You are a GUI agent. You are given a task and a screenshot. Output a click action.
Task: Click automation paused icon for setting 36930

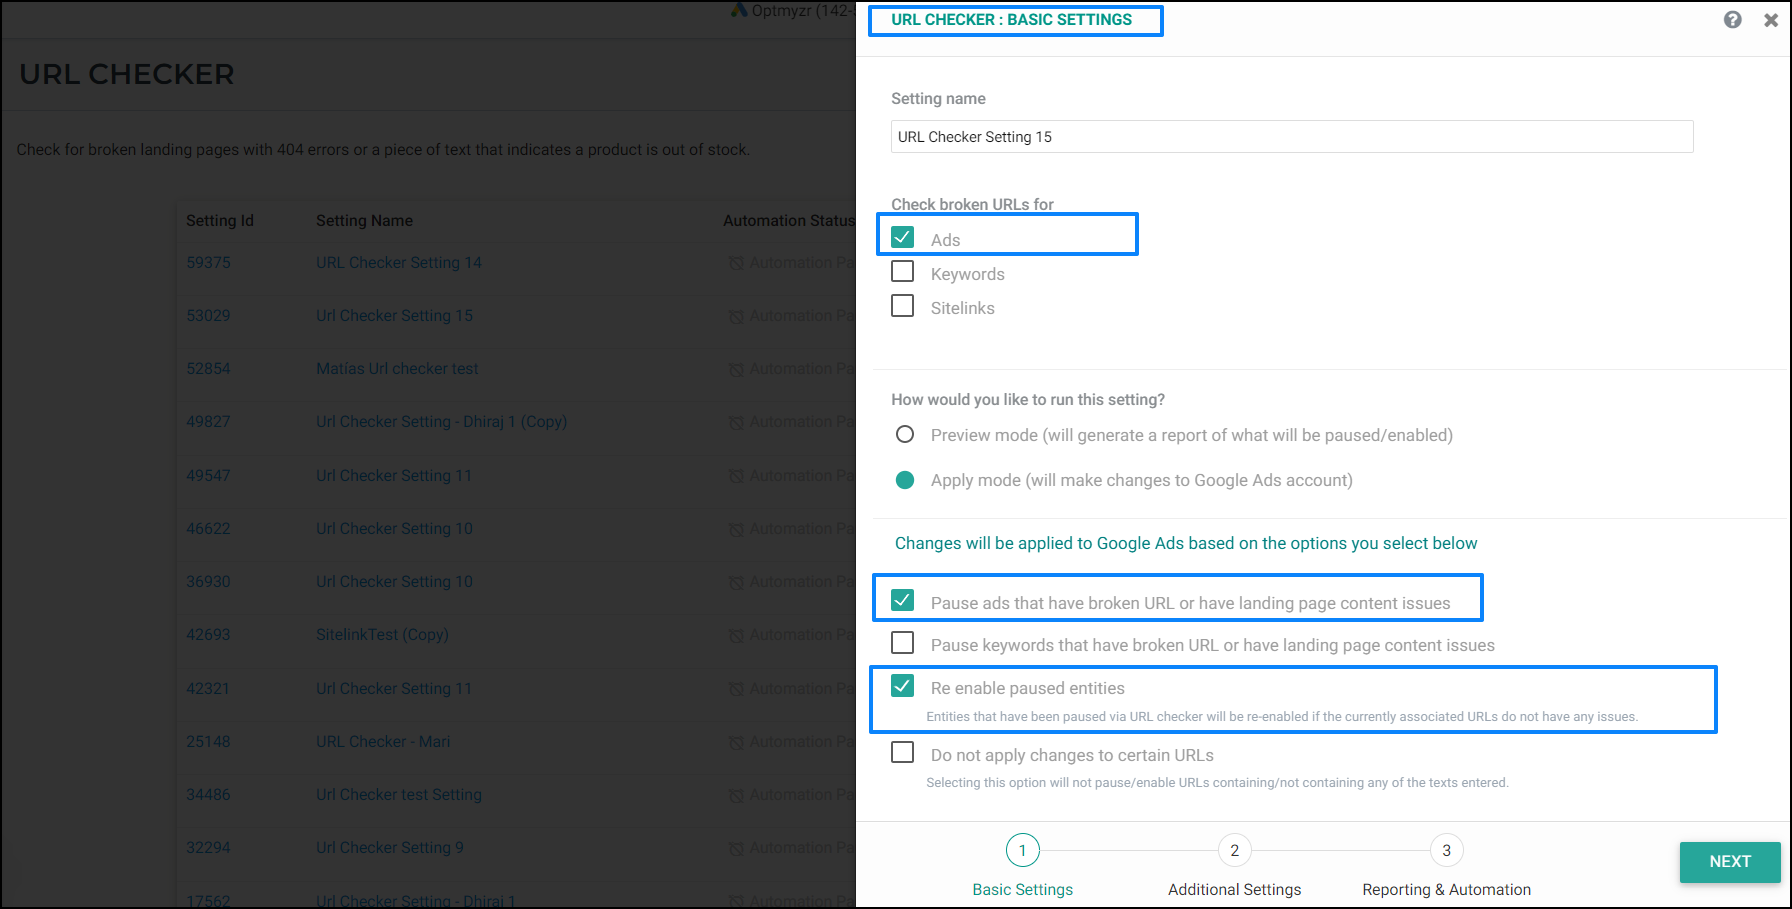[x=736, y=582]
